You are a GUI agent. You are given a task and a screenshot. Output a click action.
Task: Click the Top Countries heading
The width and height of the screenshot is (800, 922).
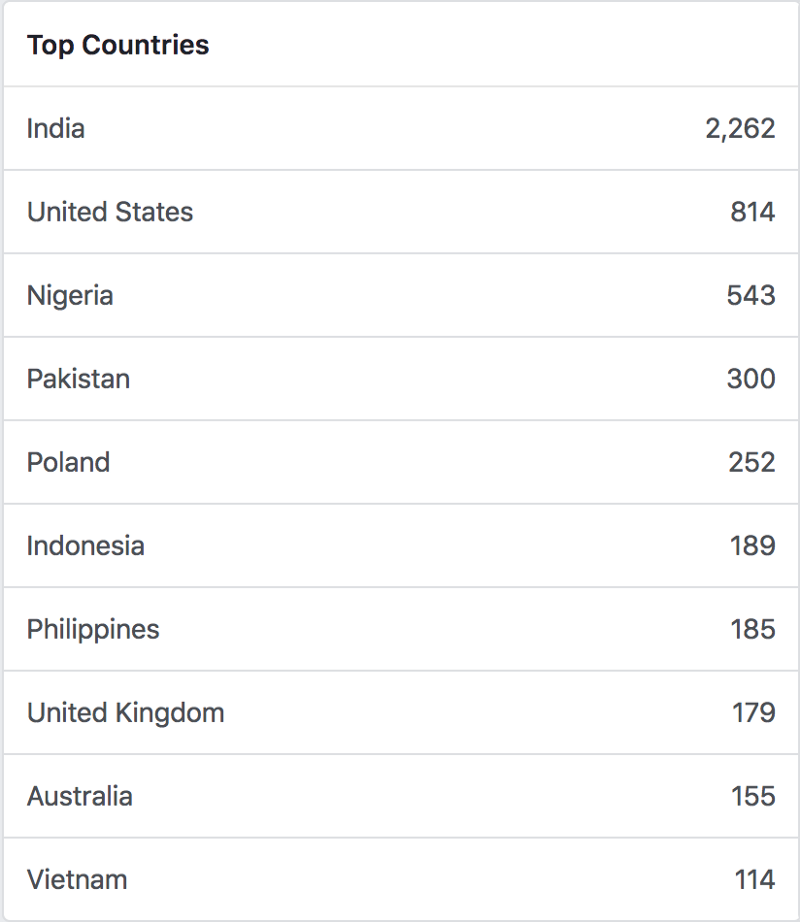coord(118,45)
